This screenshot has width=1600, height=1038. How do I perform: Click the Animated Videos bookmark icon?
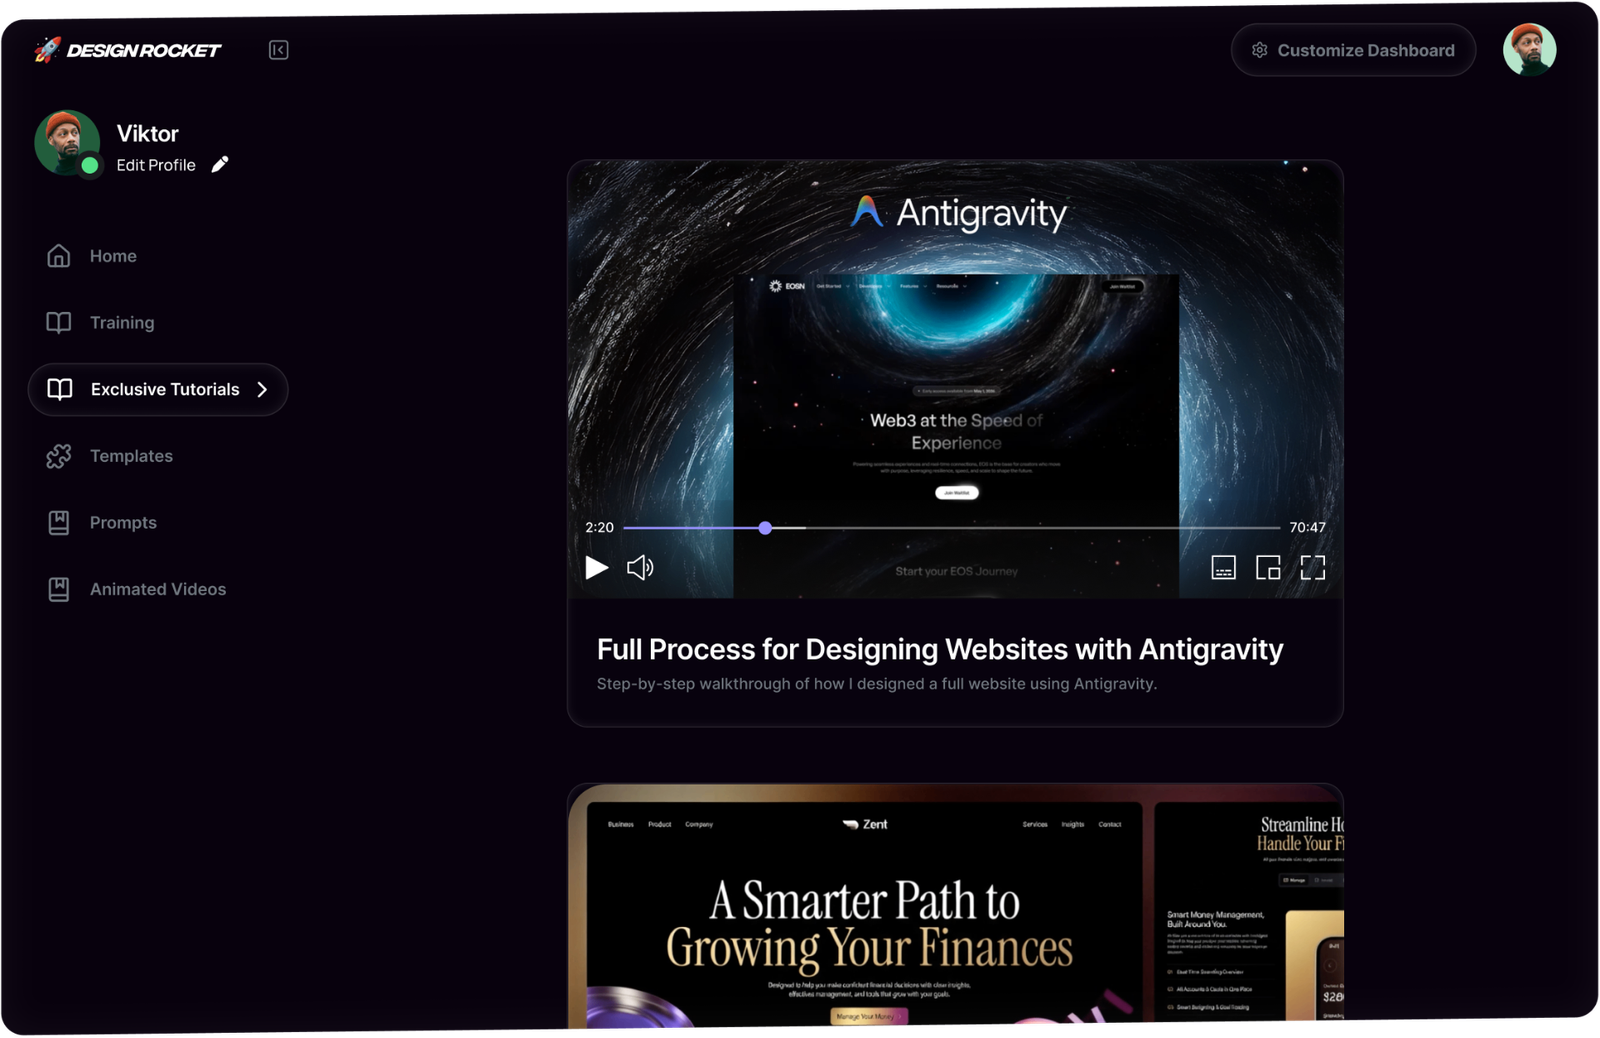[x=59, y=589]
